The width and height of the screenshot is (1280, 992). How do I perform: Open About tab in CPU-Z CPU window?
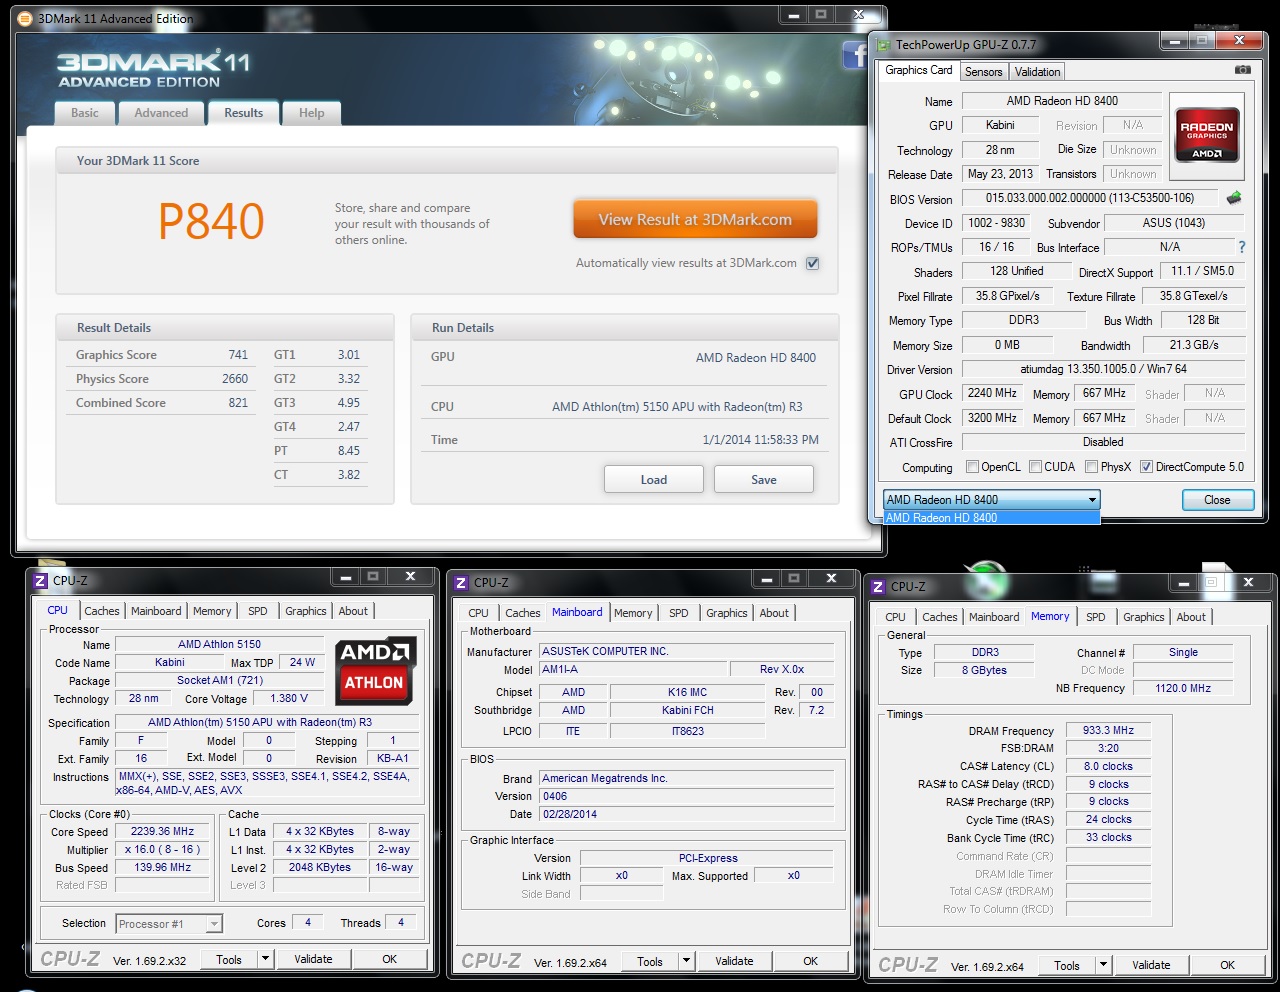(353, 611)
